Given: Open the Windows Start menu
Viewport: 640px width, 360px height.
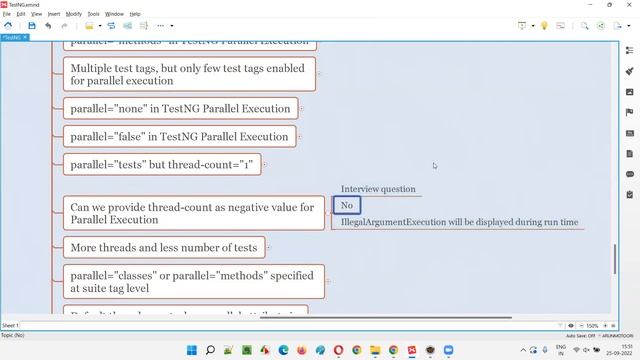Looking at the screenshot, I should 191,350.
